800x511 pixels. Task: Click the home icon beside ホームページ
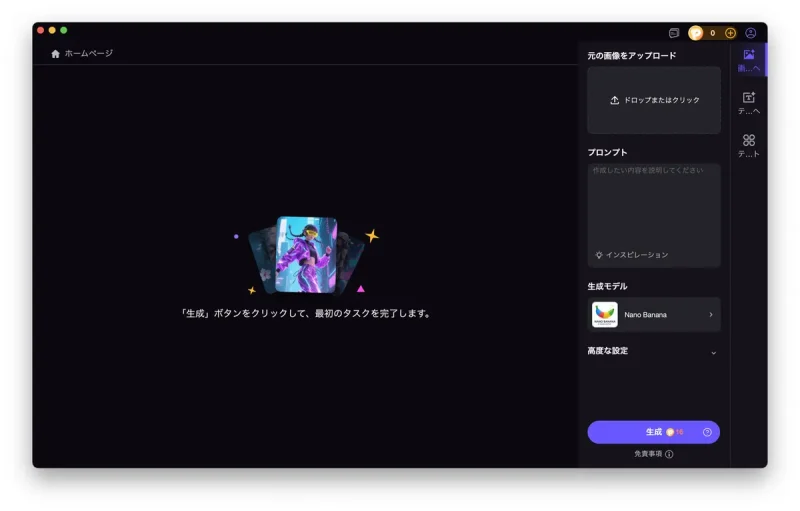pos(55,54)
